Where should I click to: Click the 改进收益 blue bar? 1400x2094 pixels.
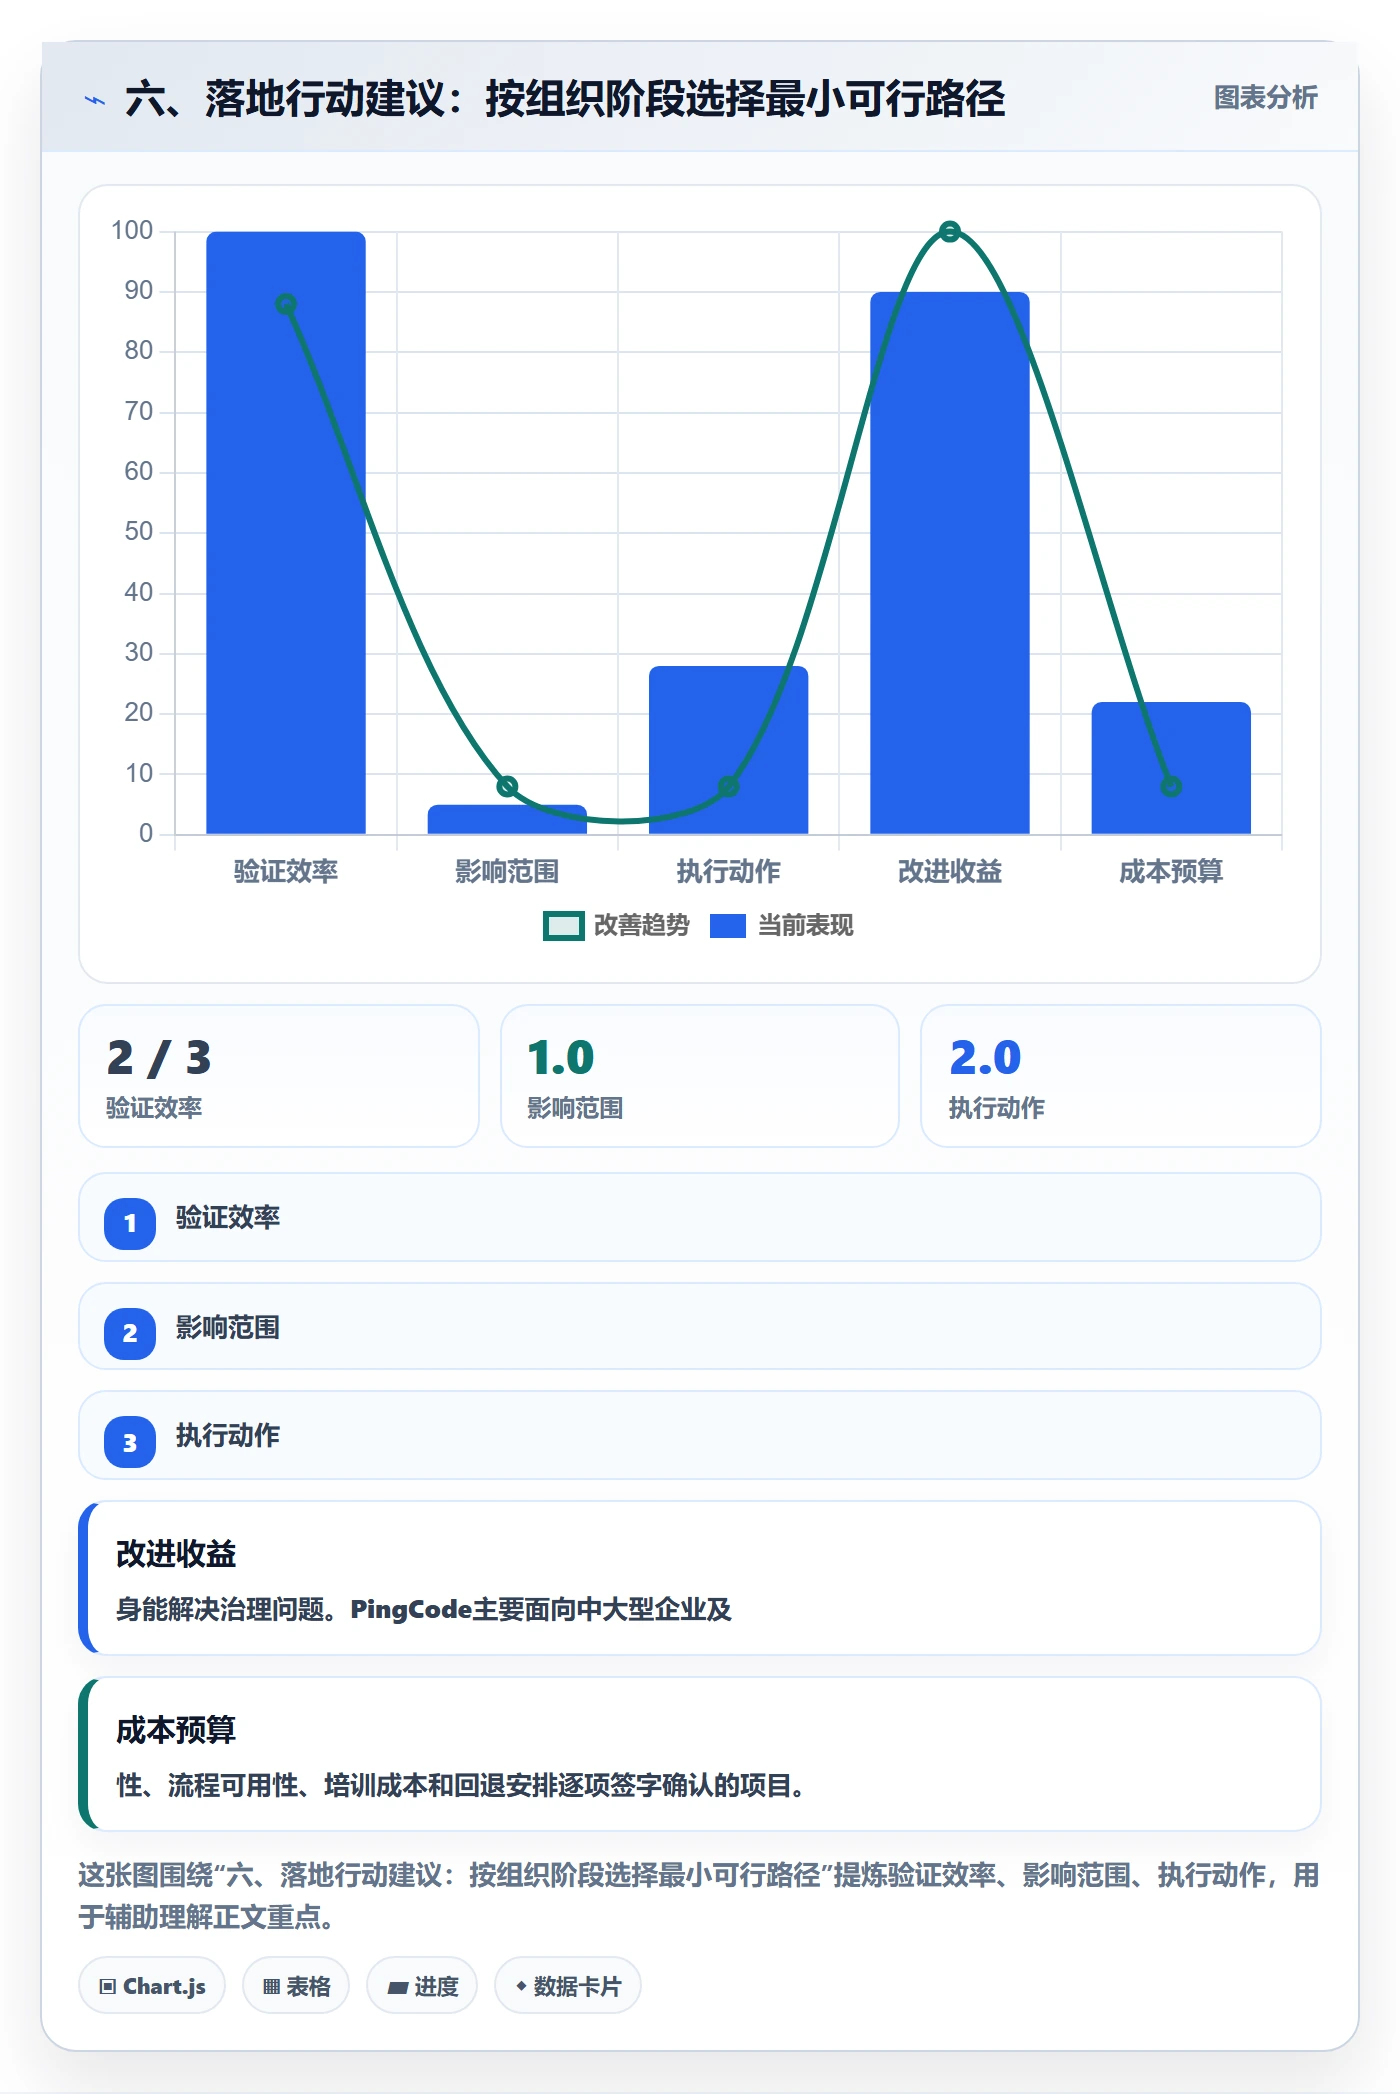click(x=950, y=562)
